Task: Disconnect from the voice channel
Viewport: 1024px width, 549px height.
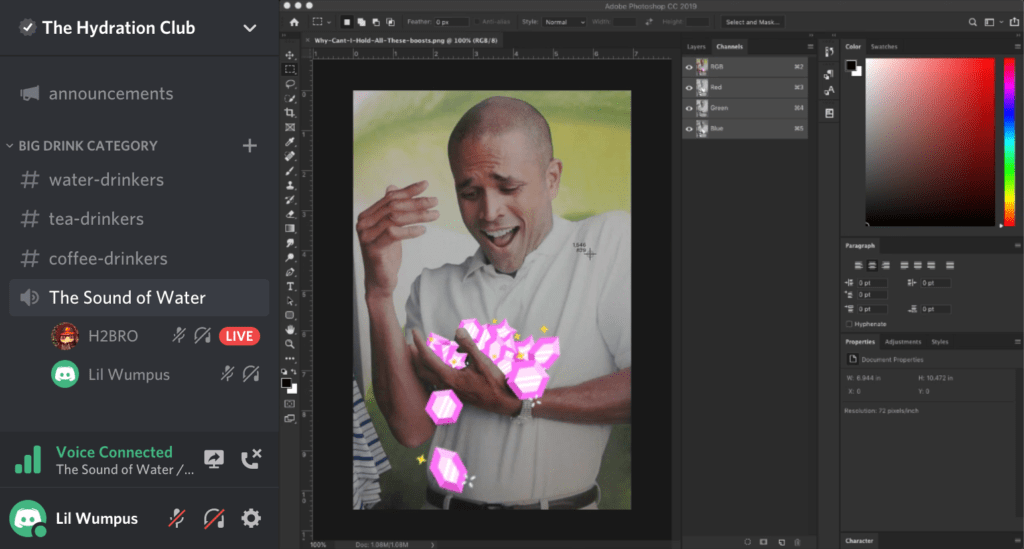Action: point(251,459)
